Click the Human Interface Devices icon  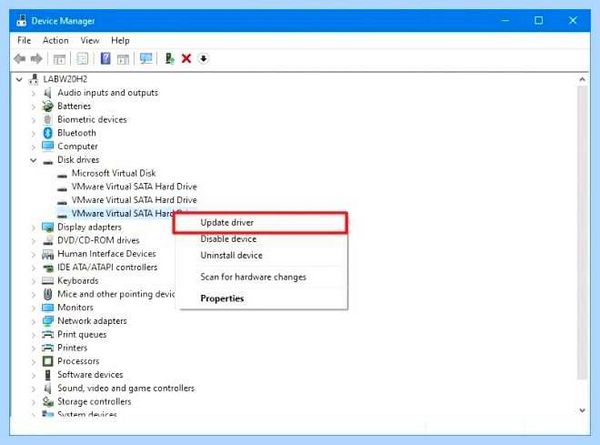point(48,254)
